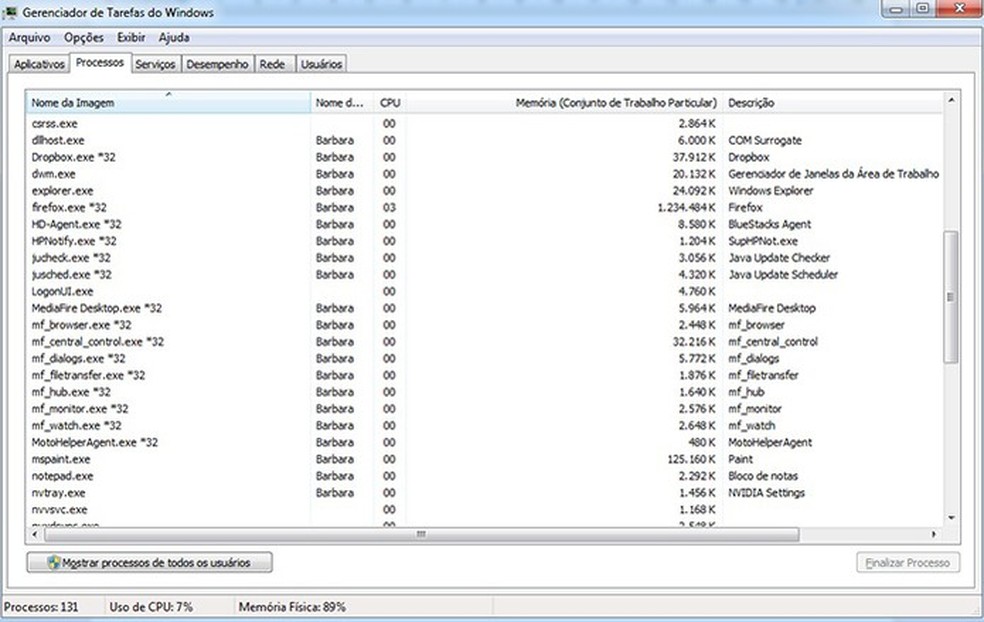Switch to the Aplicativos tab
The width and height of the screenshot is (984, 622).
[39, 64]
